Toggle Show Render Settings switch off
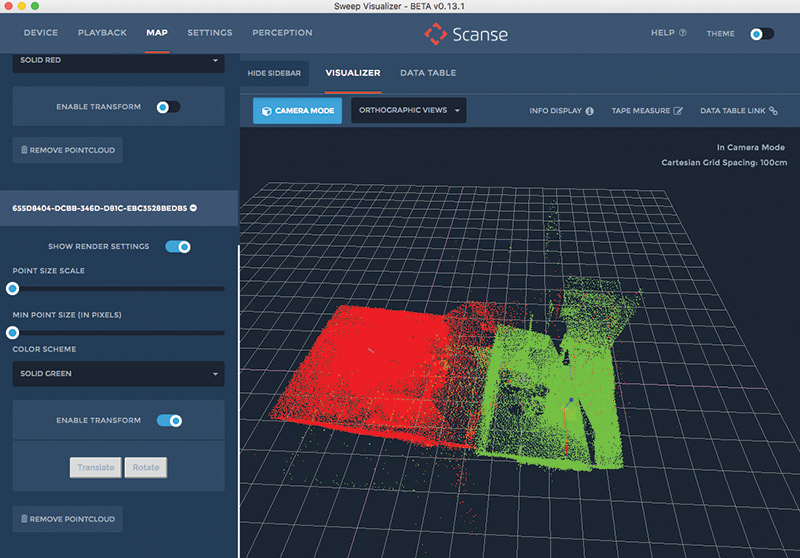The image size is (800, 558). (178, 247)
